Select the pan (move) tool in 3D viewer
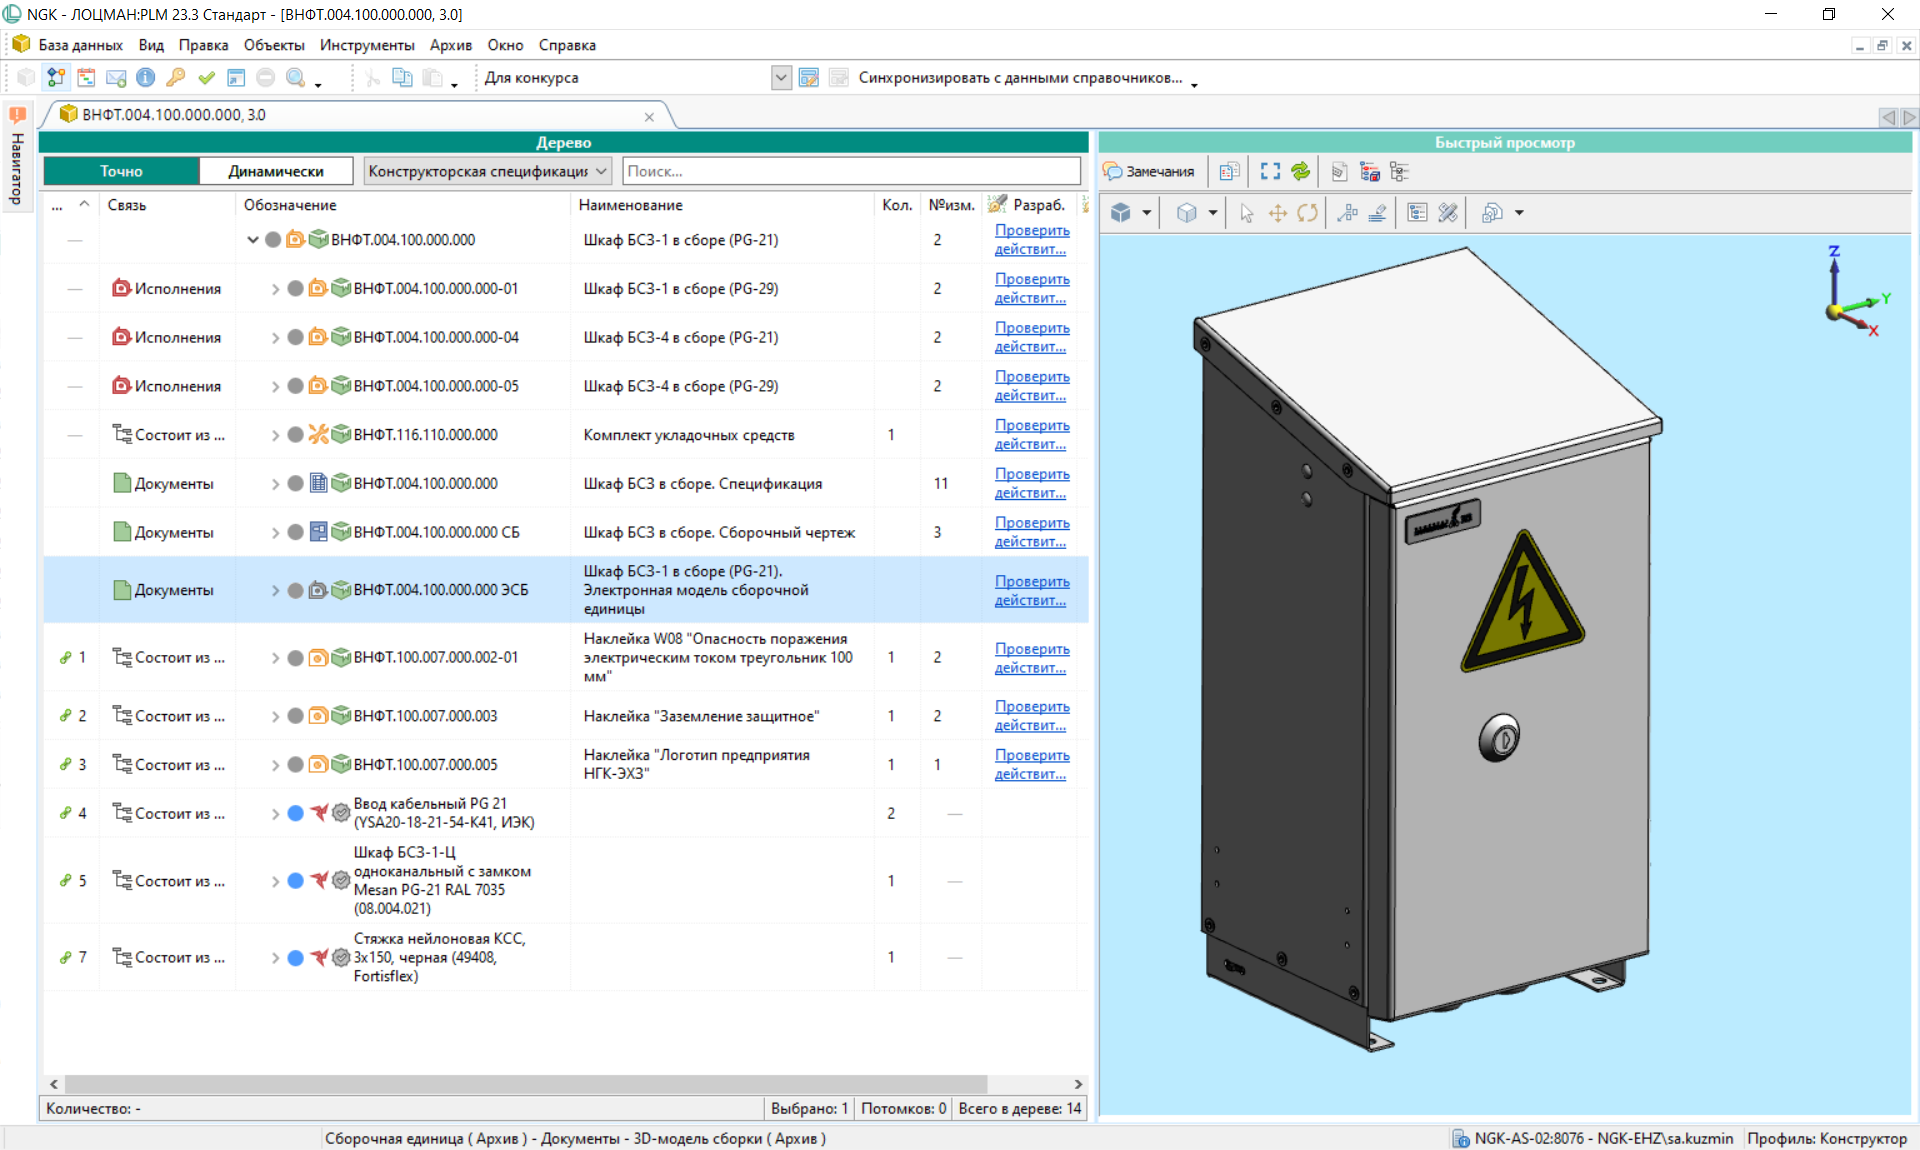 1277,213
